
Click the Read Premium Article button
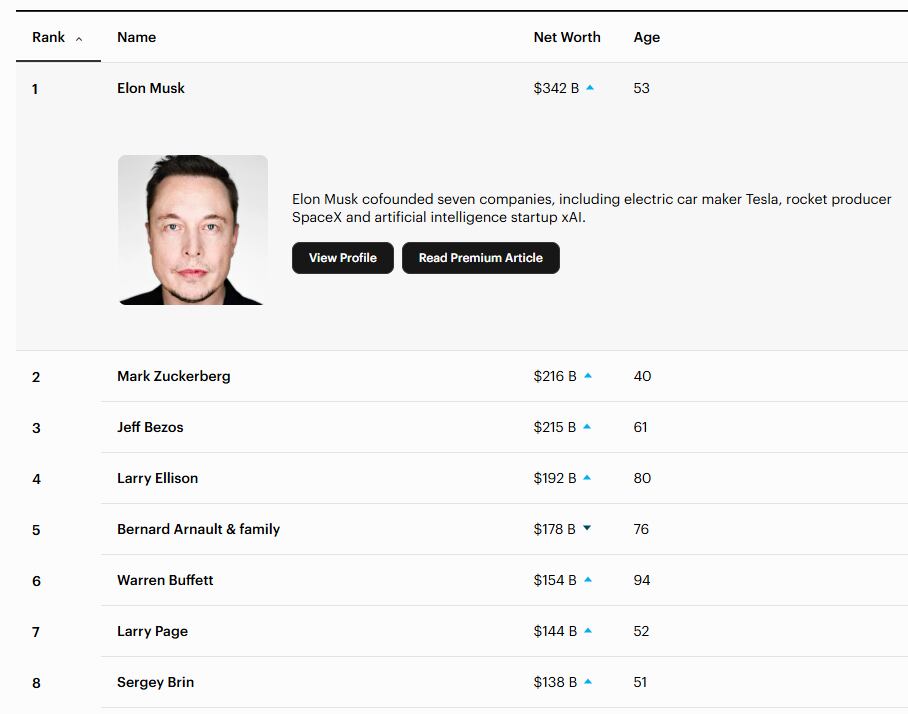(480, 257)
